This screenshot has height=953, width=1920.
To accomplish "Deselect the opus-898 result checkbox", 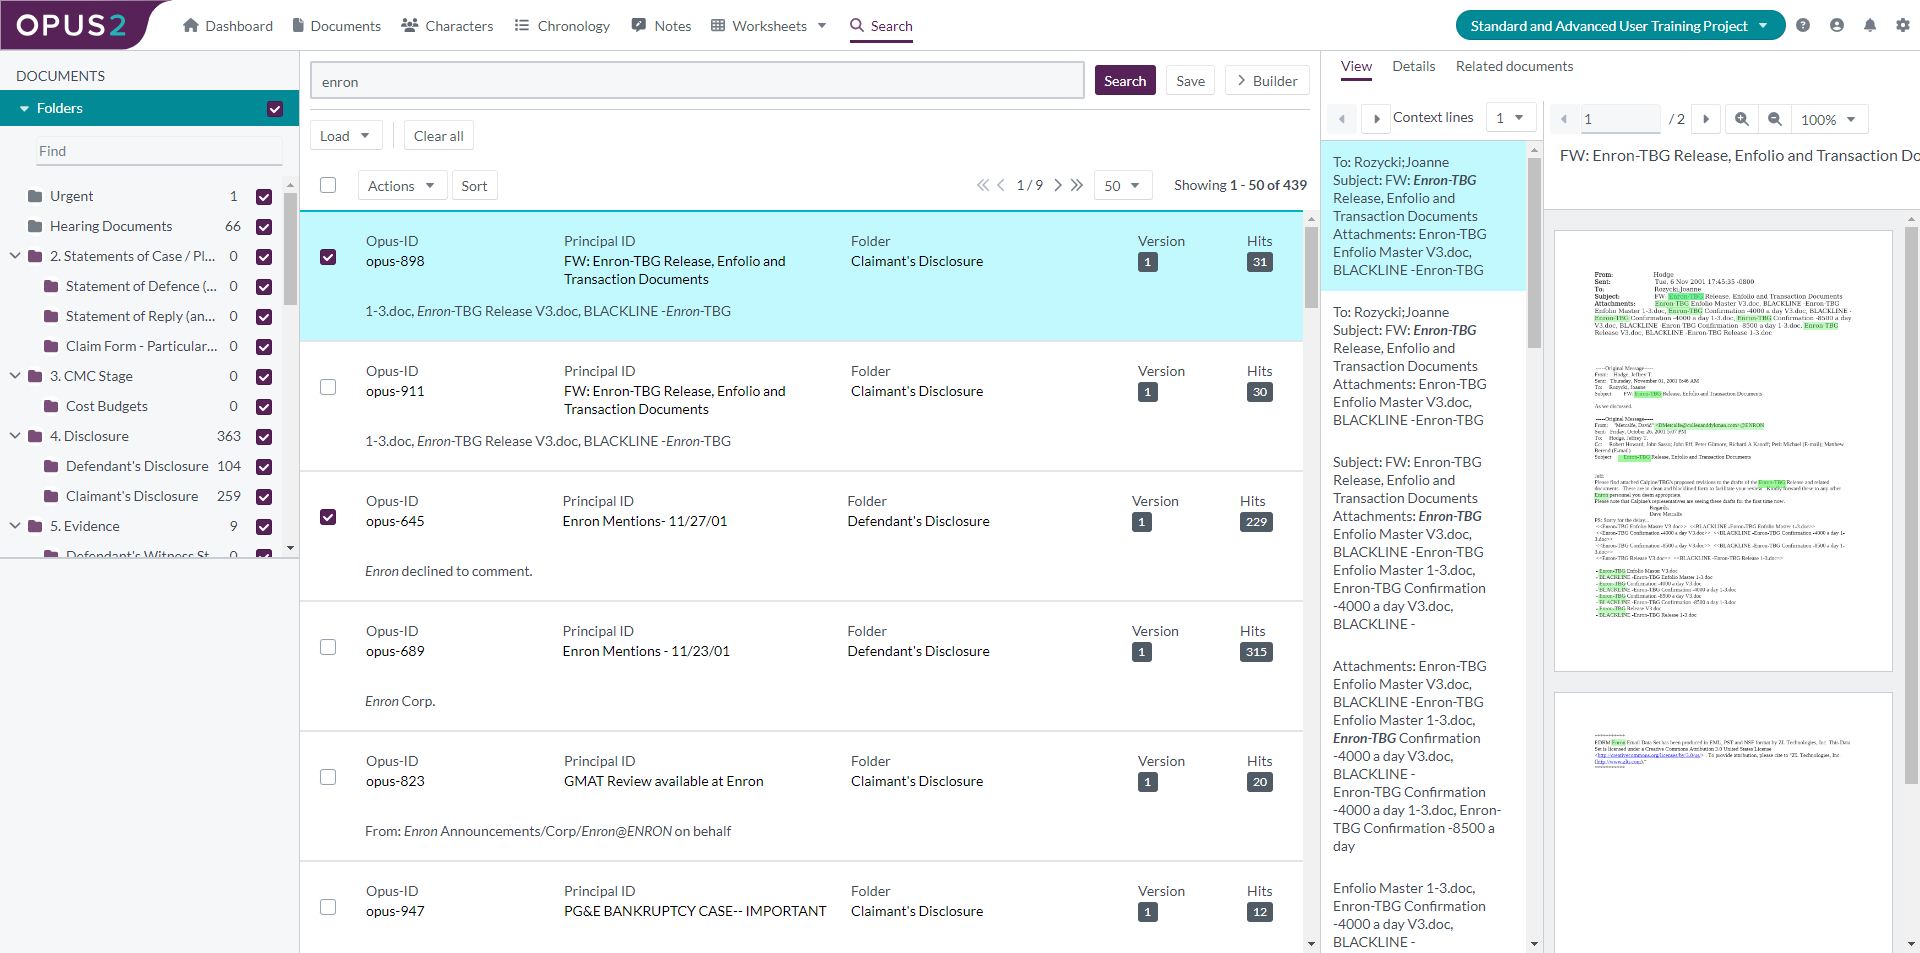I will pos(328,257).
